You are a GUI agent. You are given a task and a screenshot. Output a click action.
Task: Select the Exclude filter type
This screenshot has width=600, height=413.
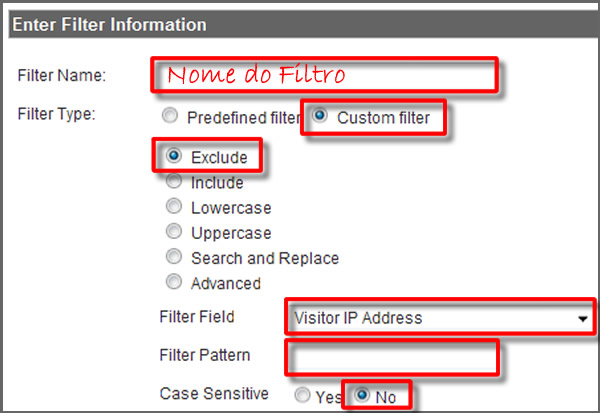(174, 157)
